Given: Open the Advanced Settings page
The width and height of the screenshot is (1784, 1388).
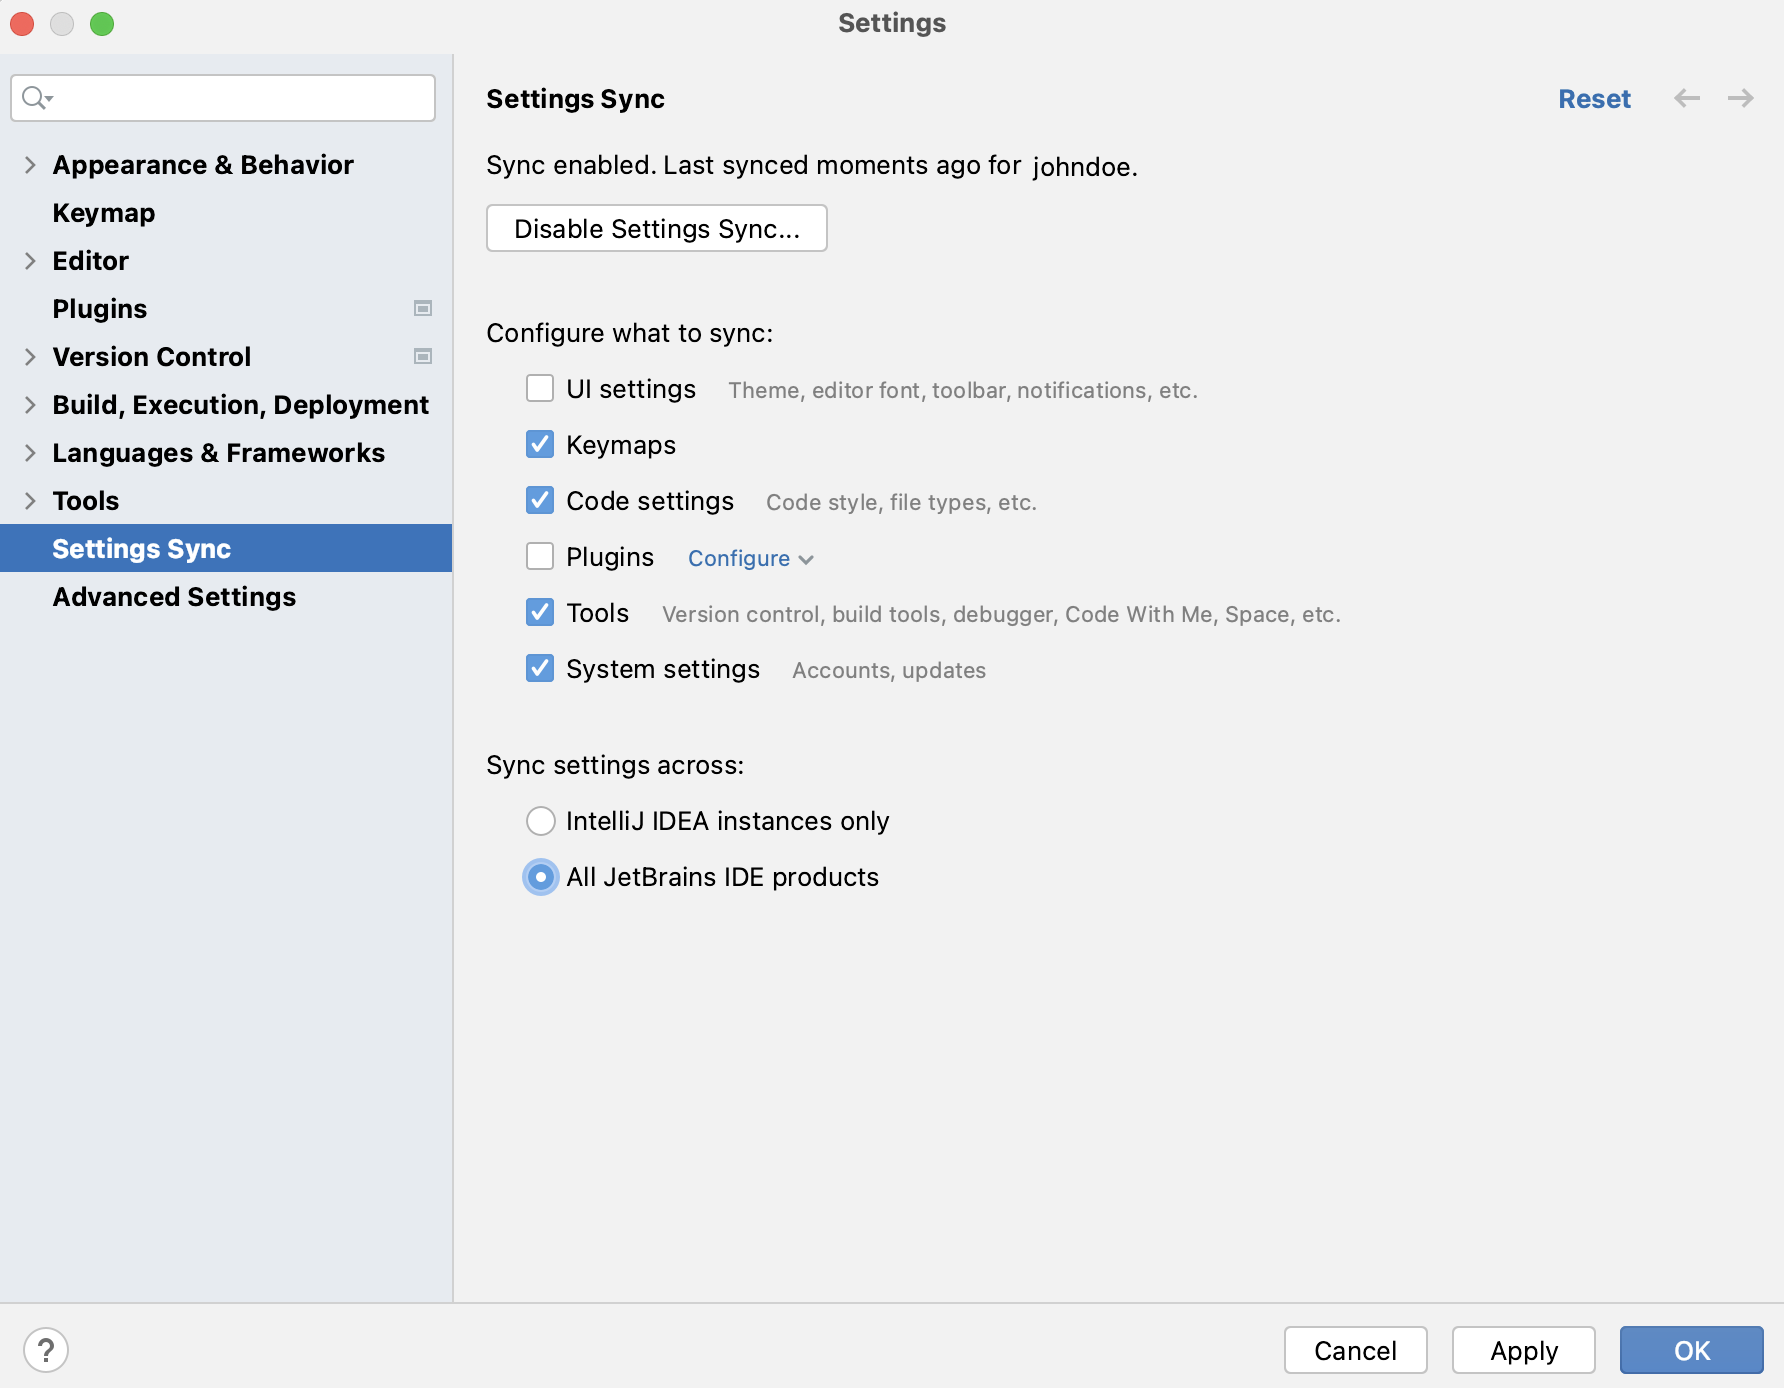Looking at the screenshot, I should (174, 596).
